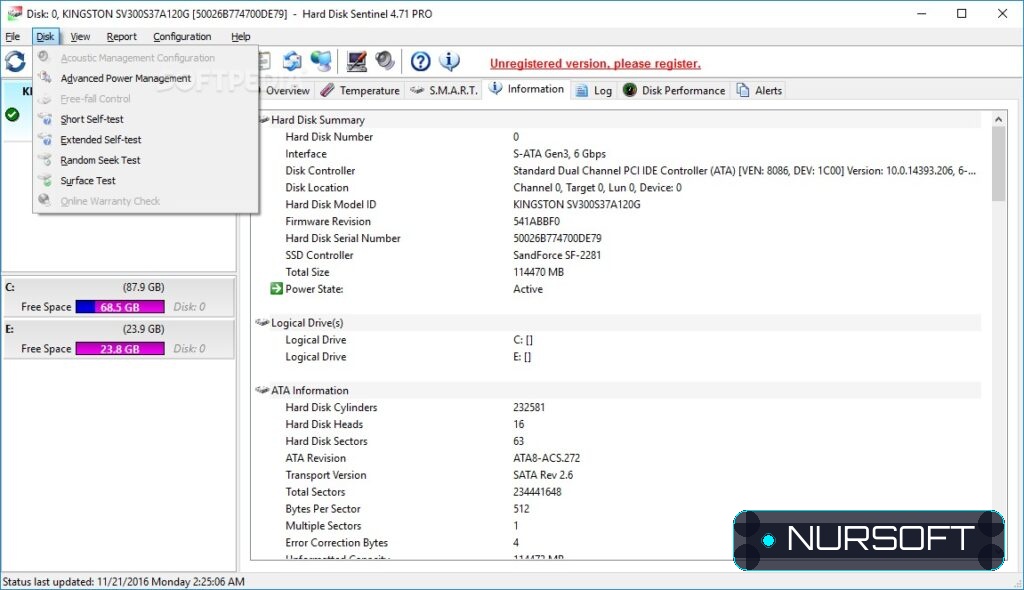Start the Extended Self-test

146,139
